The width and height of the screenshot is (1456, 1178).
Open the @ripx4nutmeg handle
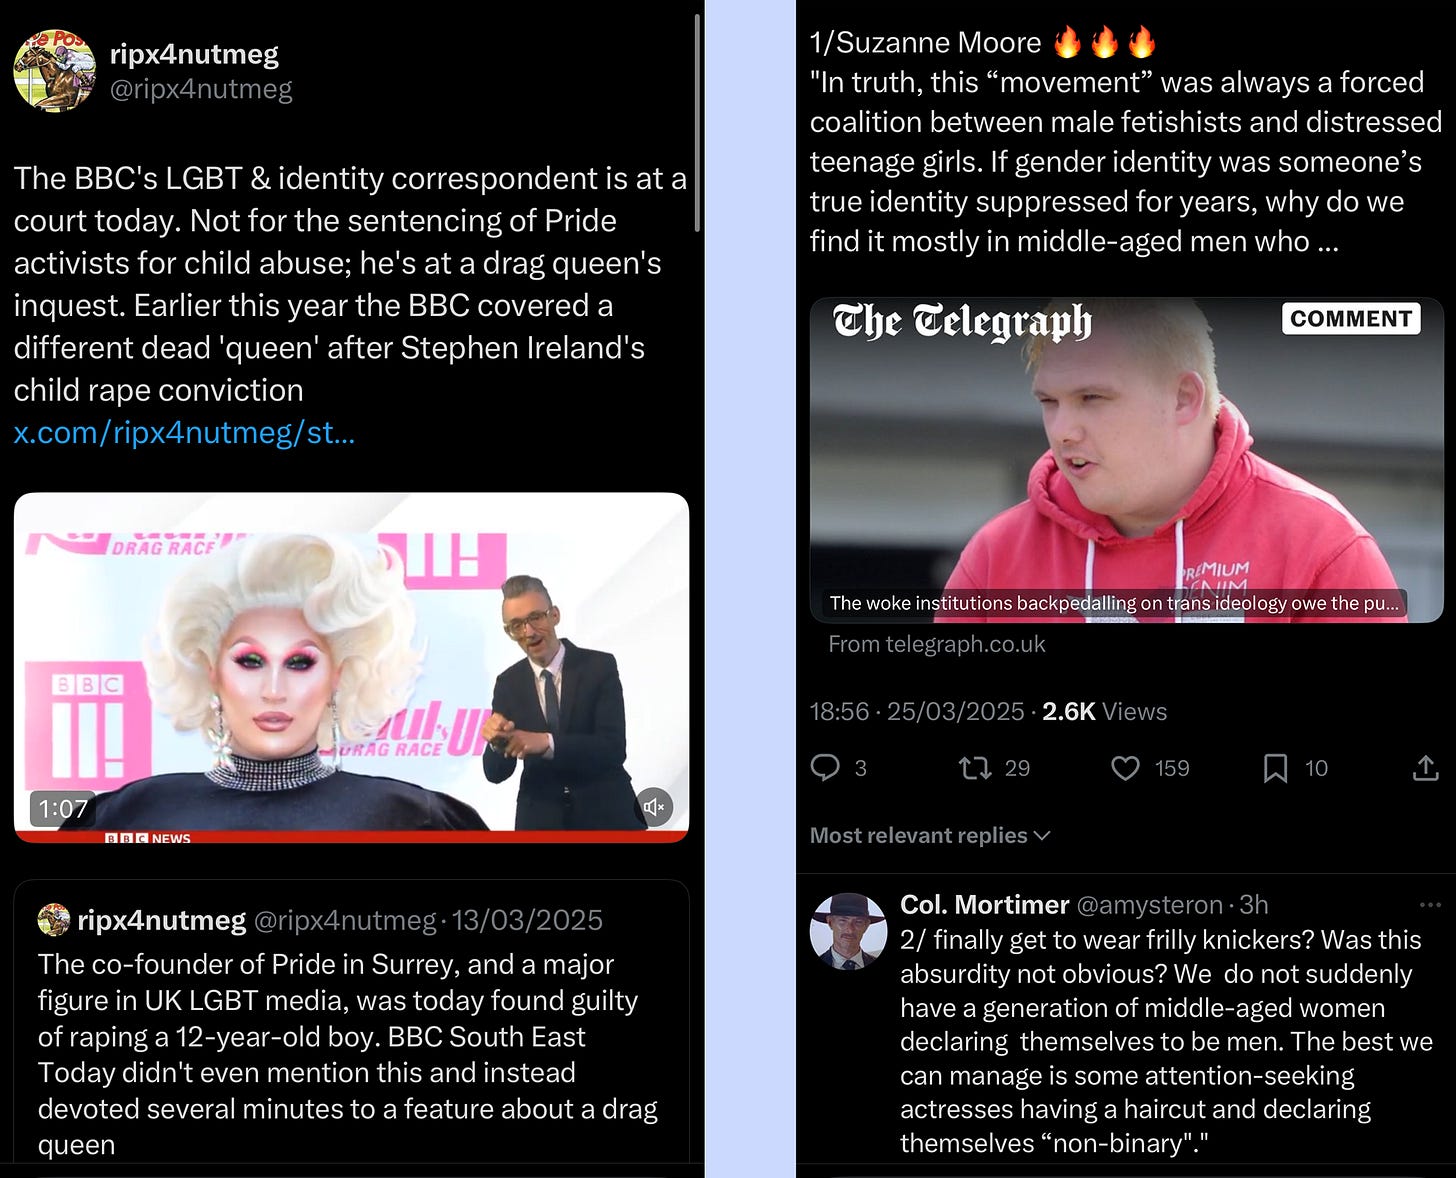(x=201, y=89)
